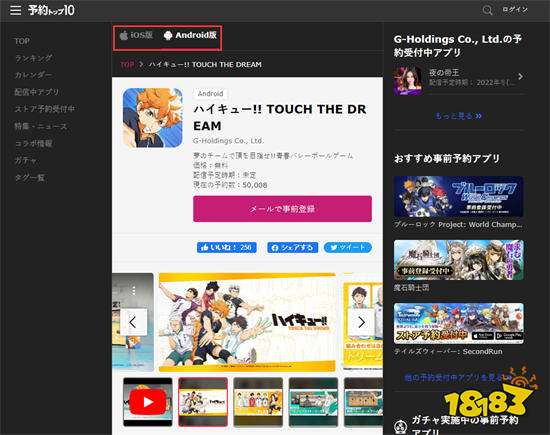
Task: Click the Facebook シェアする button
Action: tap(293, 247)
